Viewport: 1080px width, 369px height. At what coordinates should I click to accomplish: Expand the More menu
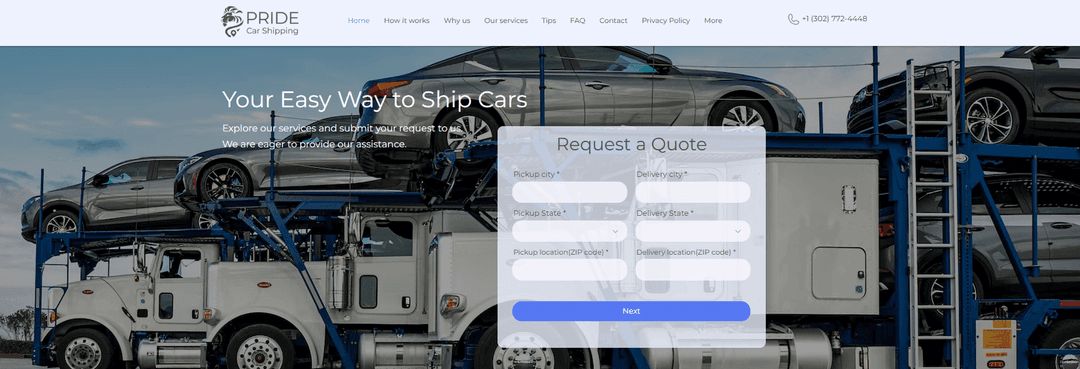point(713,21)
